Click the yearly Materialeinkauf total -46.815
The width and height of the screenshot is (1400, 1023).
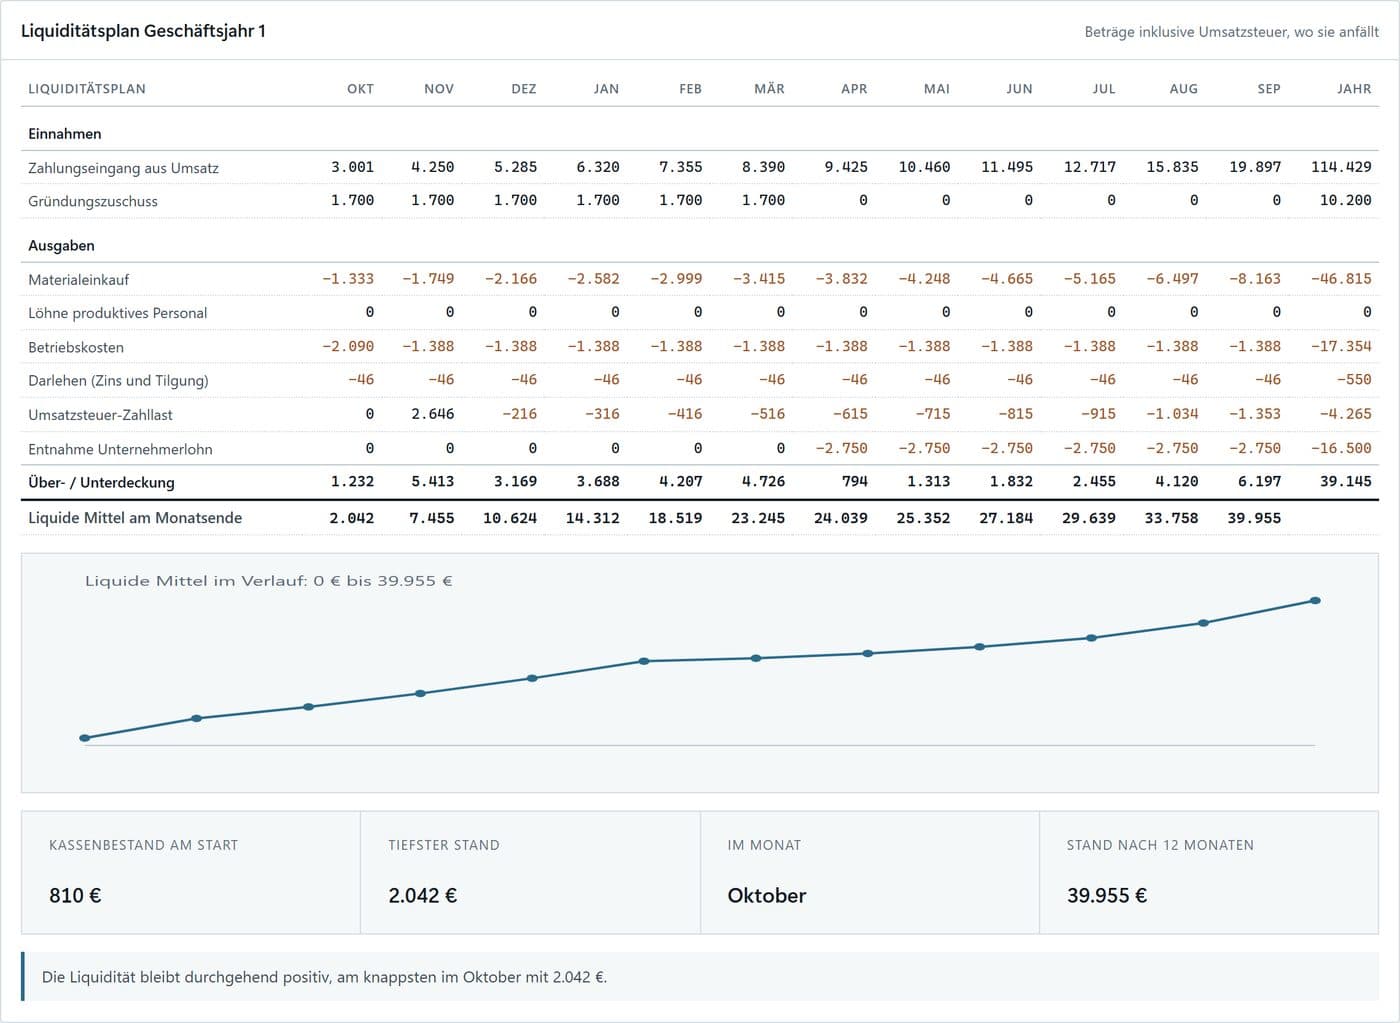tap(1341, 279)
